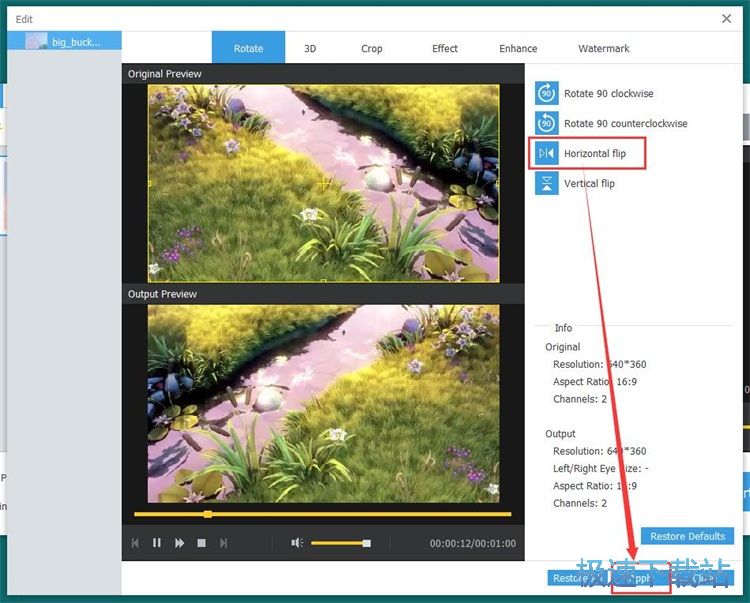
Task: Click the Original 'Channels: 2' text
Action: pyautogui.click(x=580, y=399)
